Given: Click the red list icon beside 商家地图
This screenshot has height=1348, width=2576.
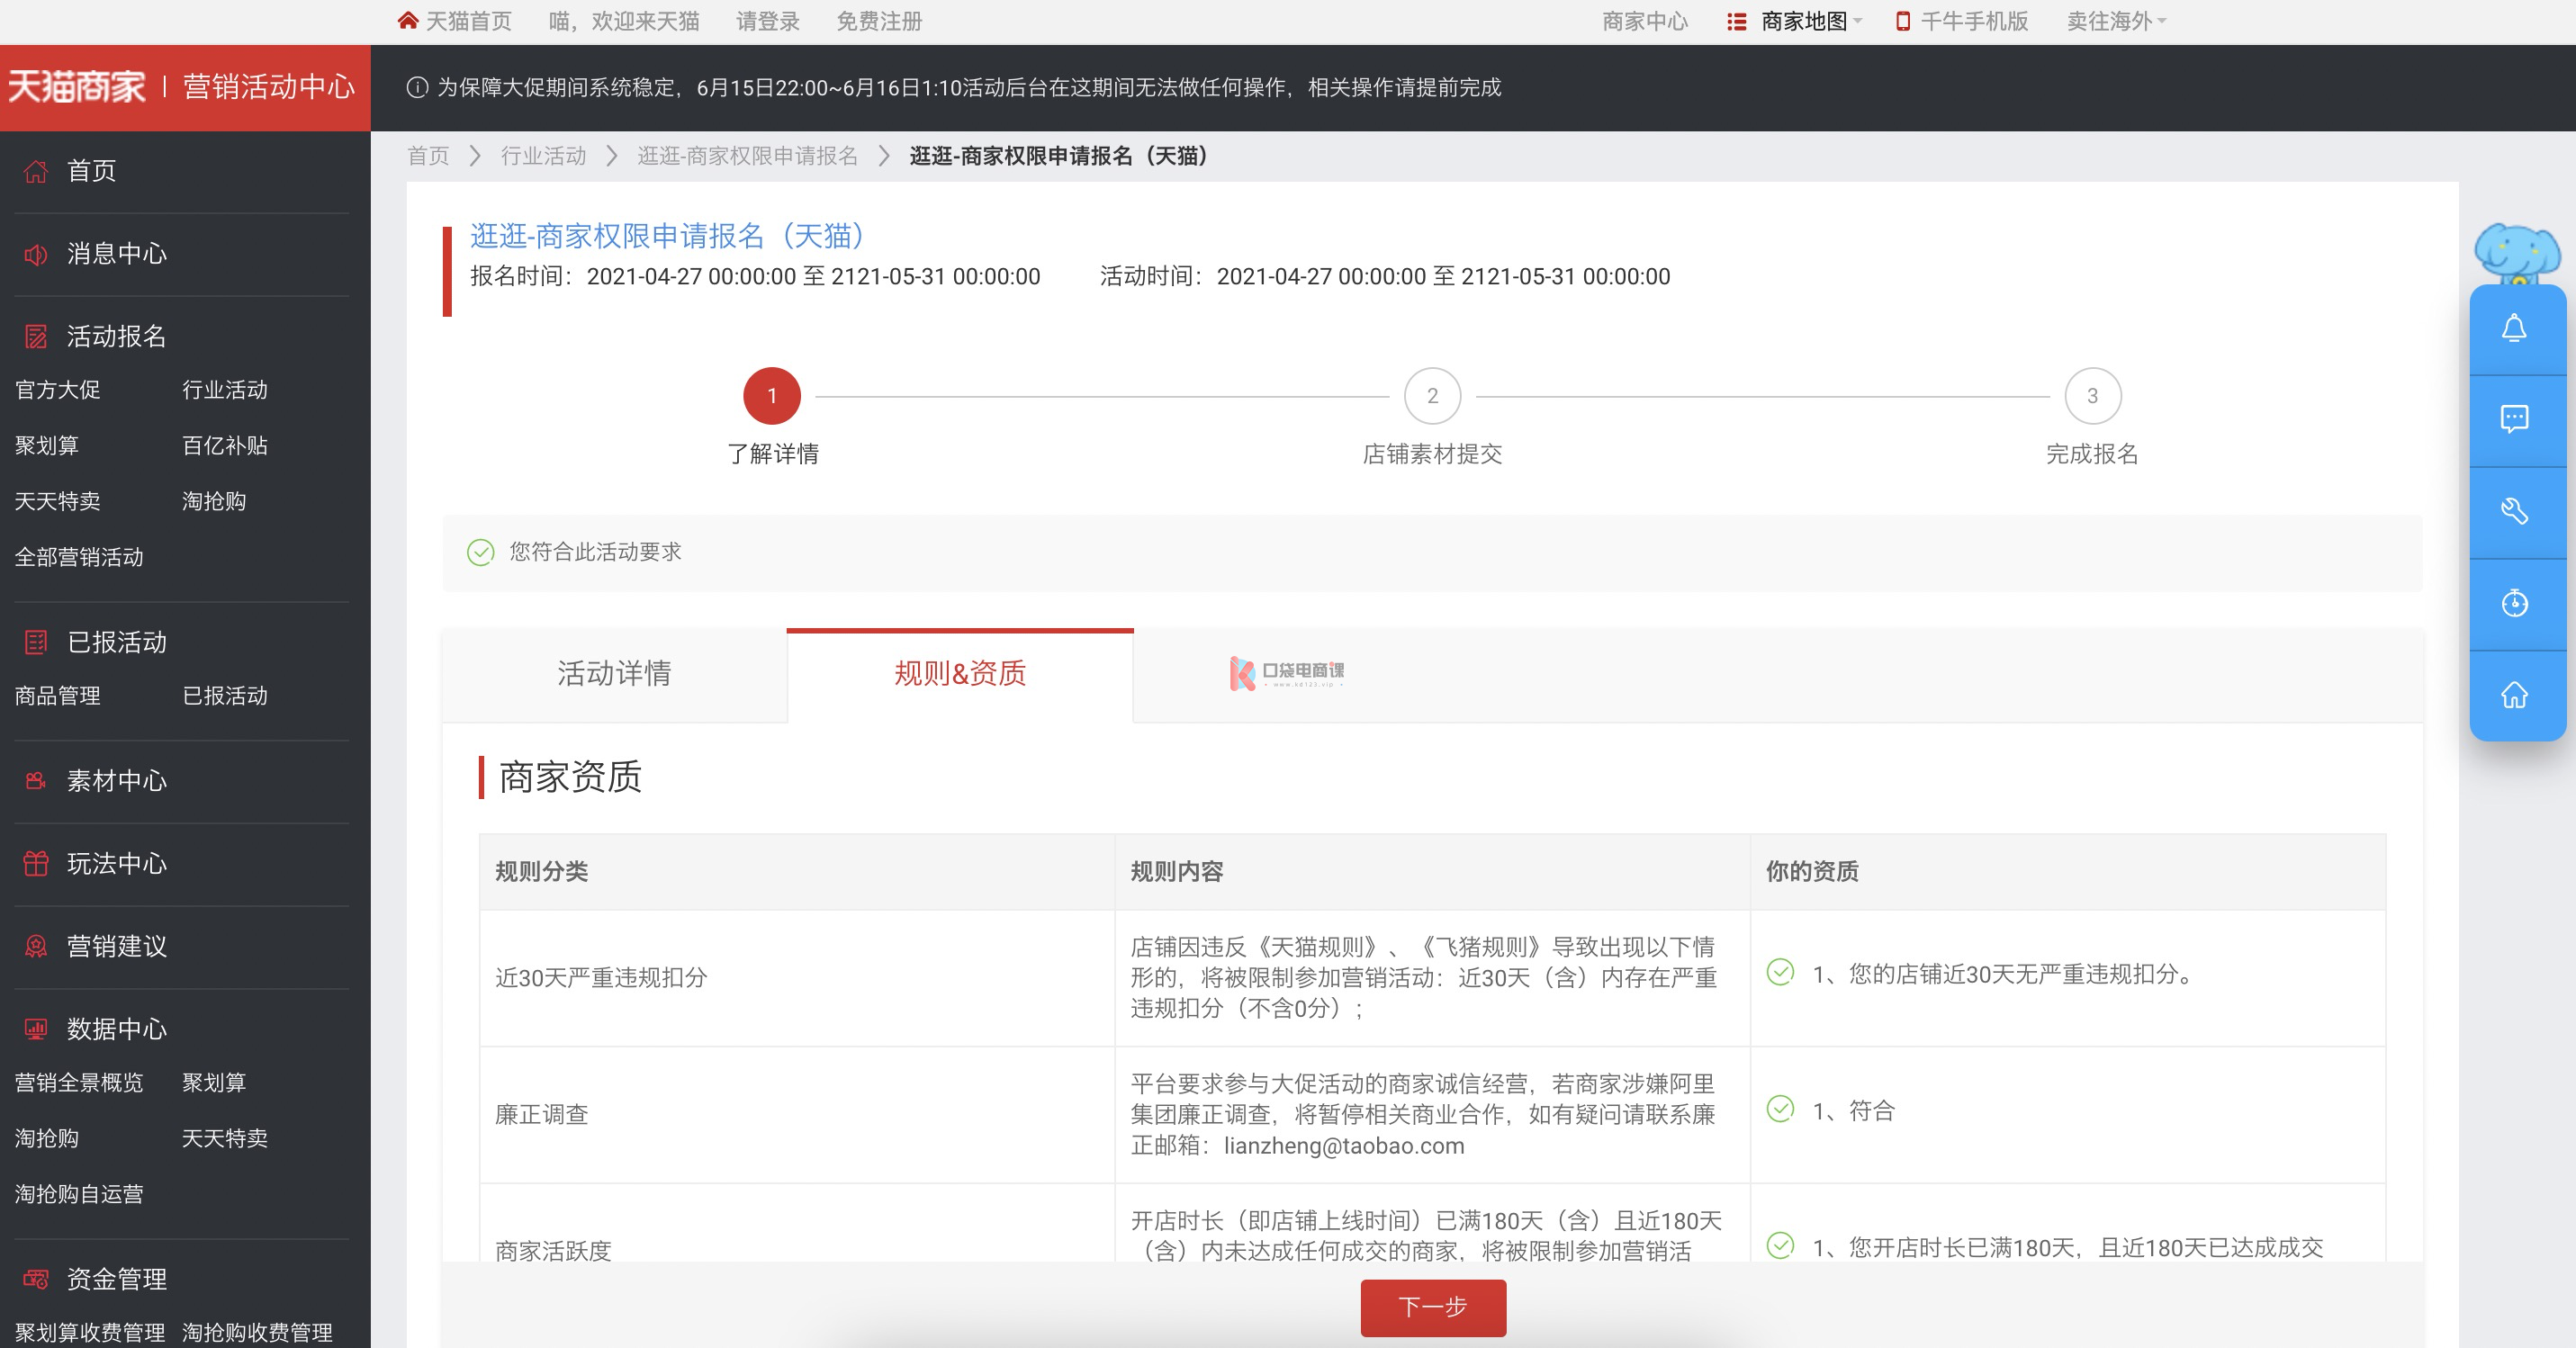Looking at the screenshot, I should coord(1737,21).
